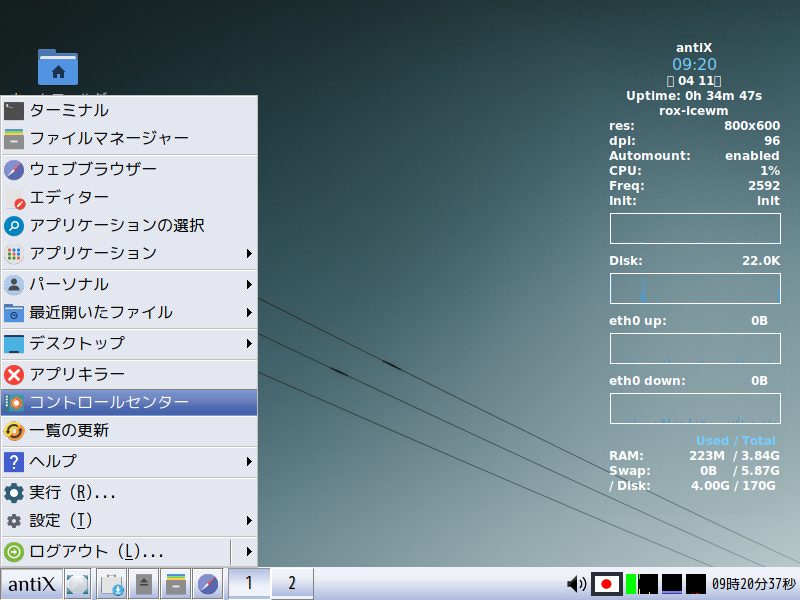Click アプリキラー menu entry
This screenshot has height=600, width=800.
click(x=129, y=374)
